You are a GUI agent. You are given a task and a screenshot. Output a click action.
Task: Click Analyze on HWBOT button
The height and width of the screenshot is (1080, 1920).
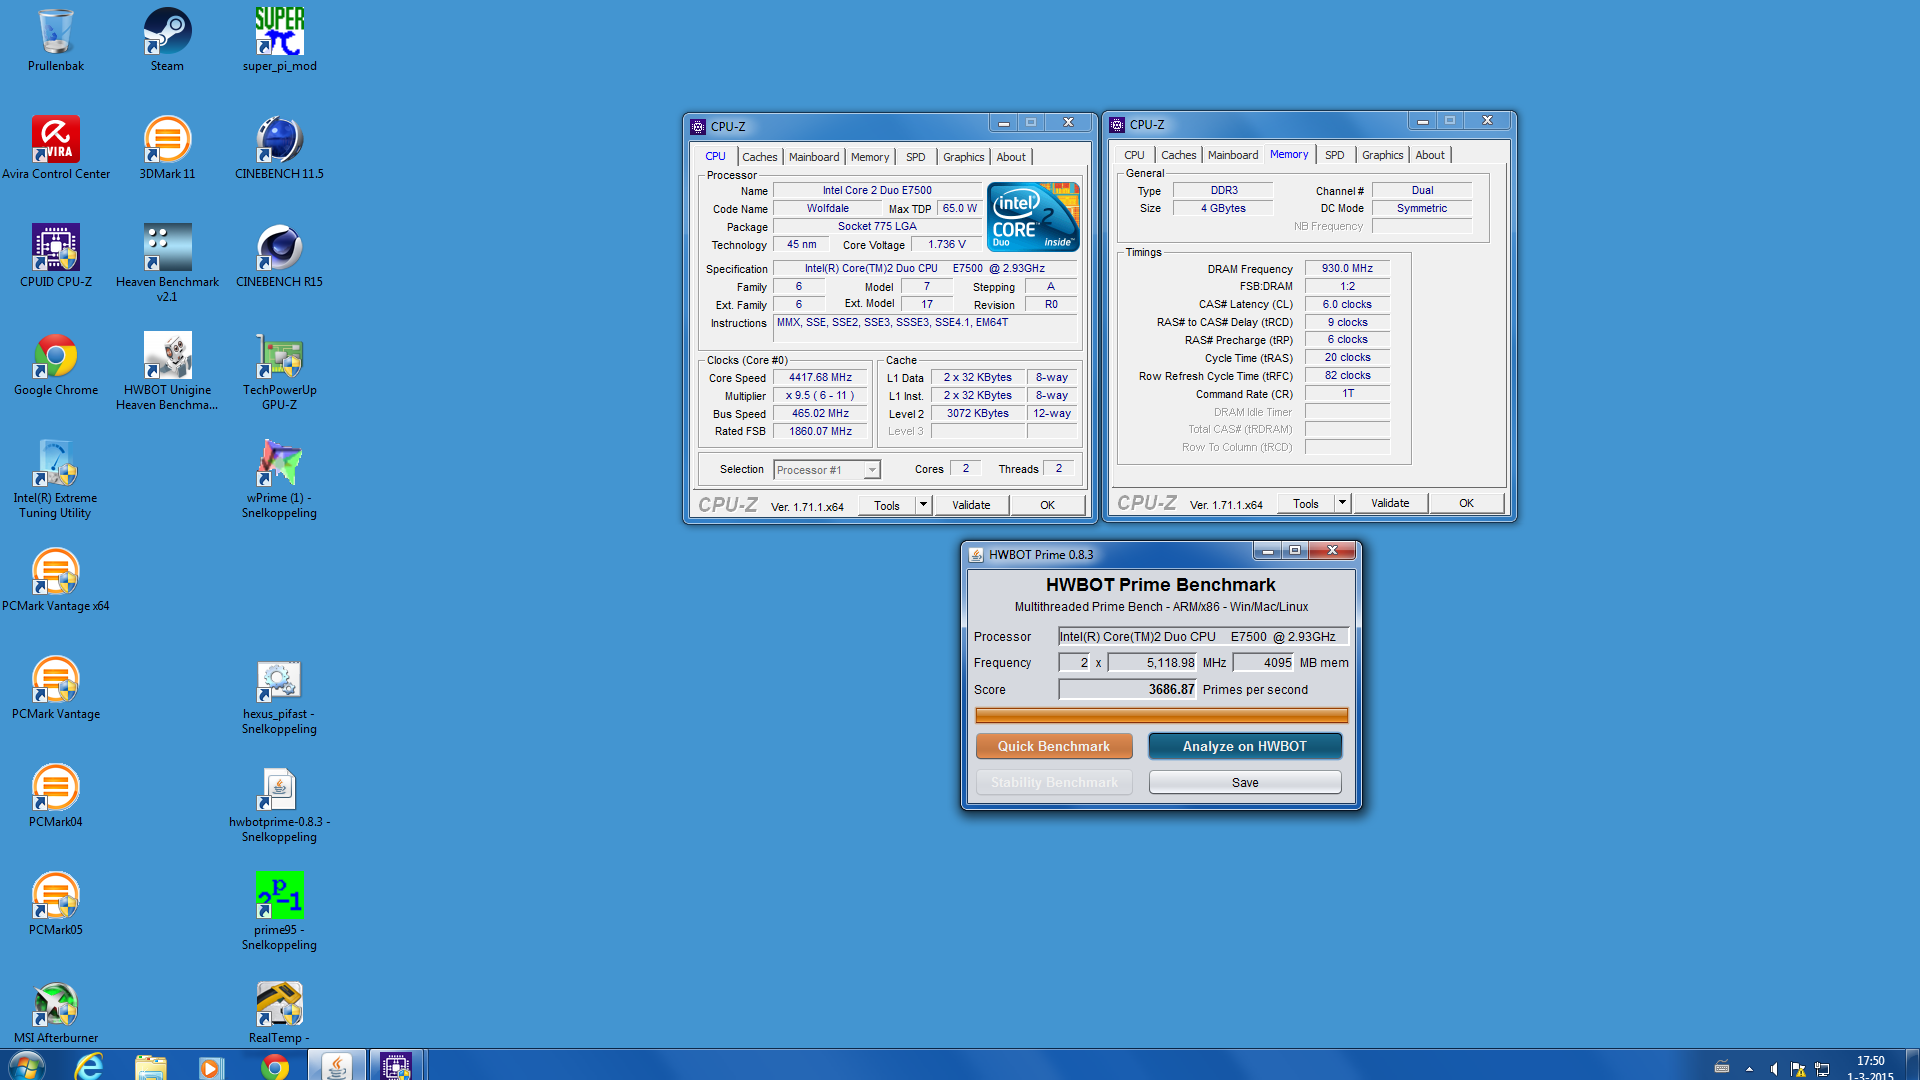(1245, 746)
